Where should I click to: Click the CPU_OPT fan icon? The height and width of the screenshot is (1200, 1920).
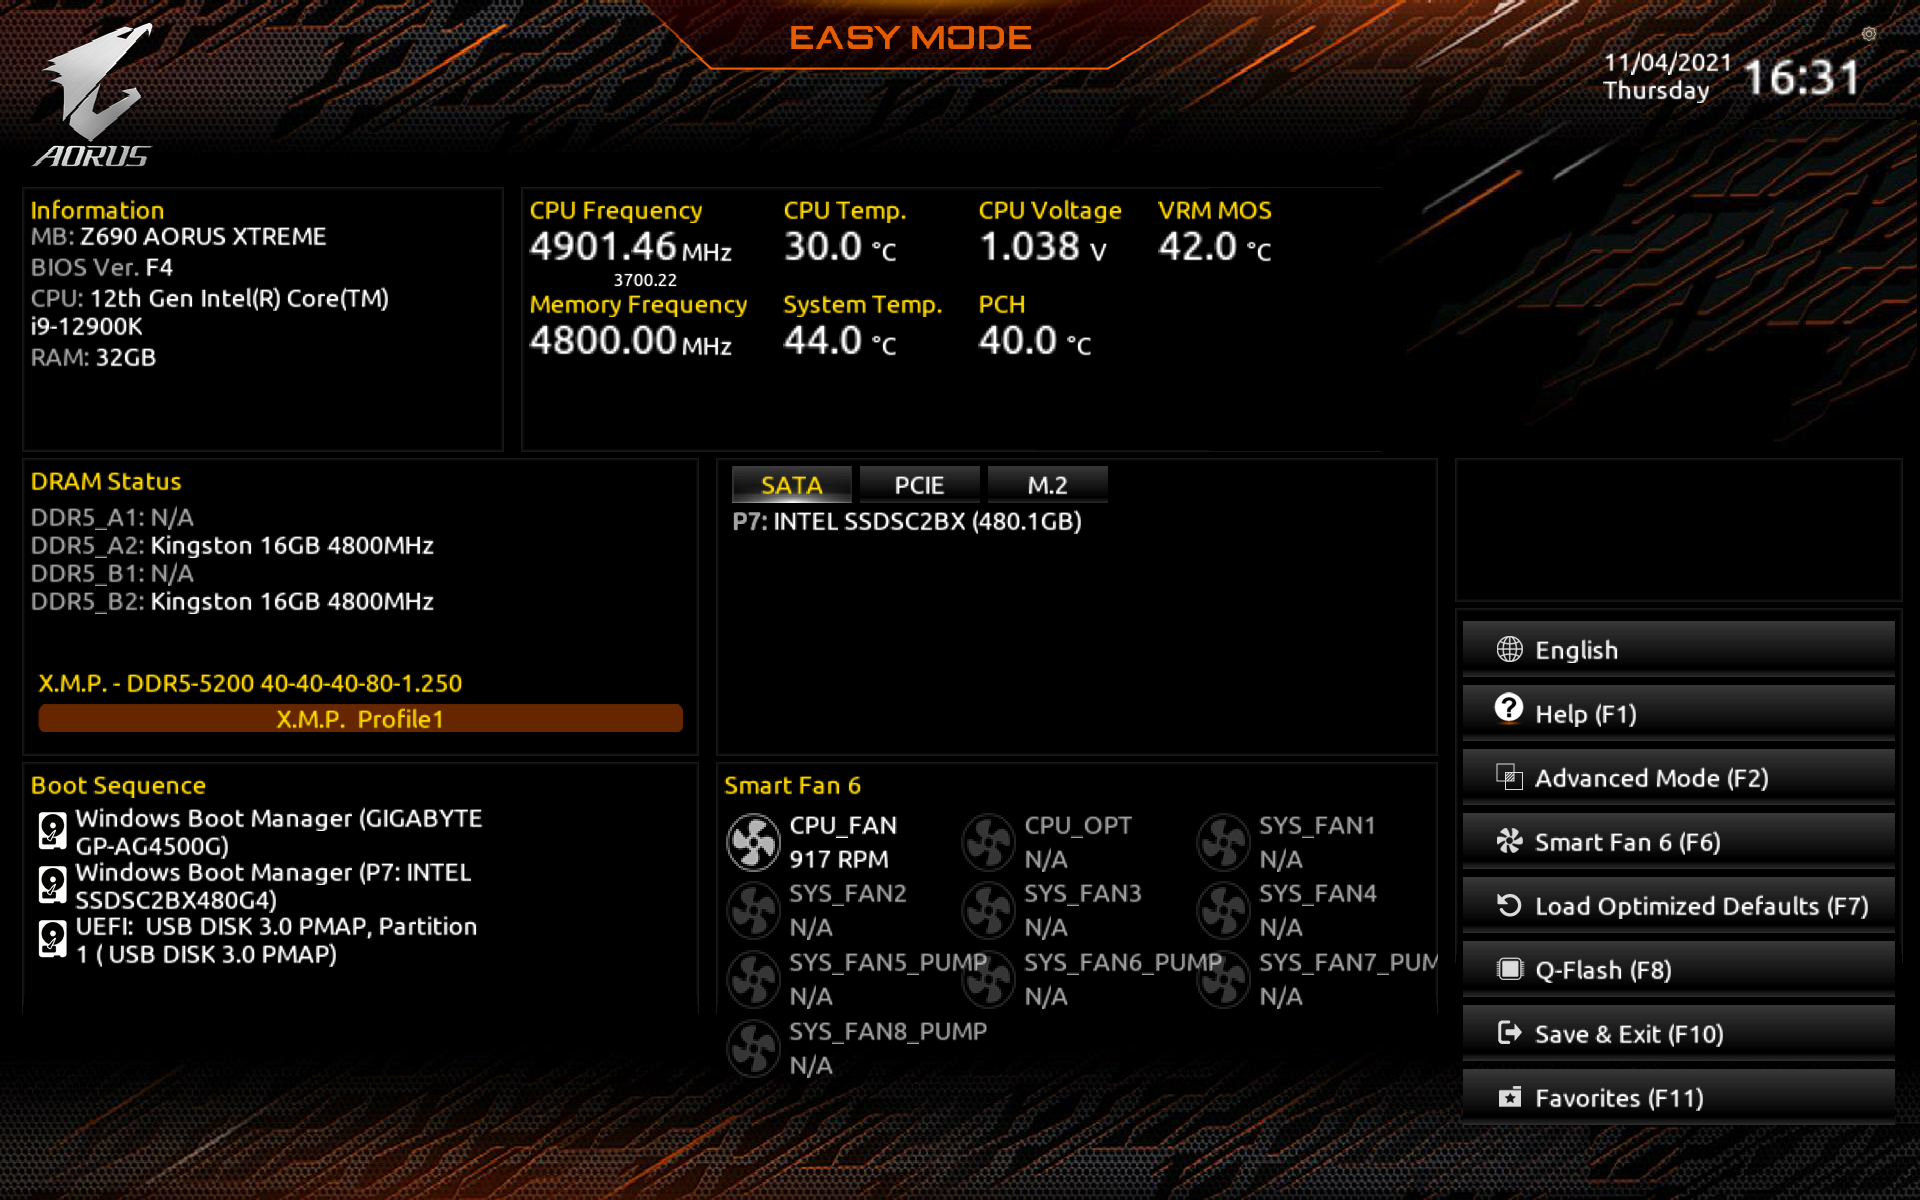pyautogui.click(x=988, y=842)
